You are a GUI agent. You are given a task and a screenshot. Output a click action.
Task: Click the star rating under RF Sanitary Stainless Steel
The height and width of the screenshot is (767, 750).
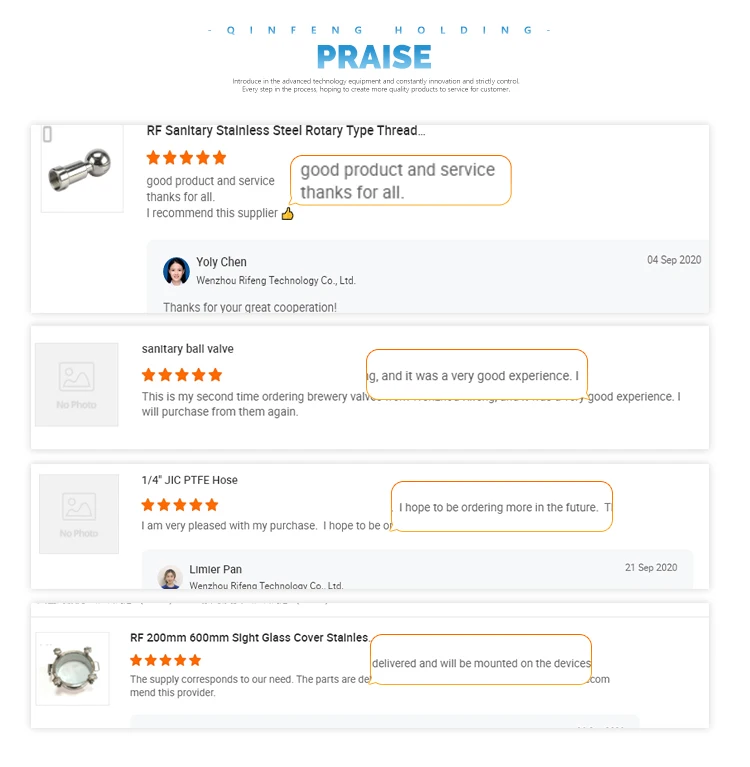coord(186,158)
